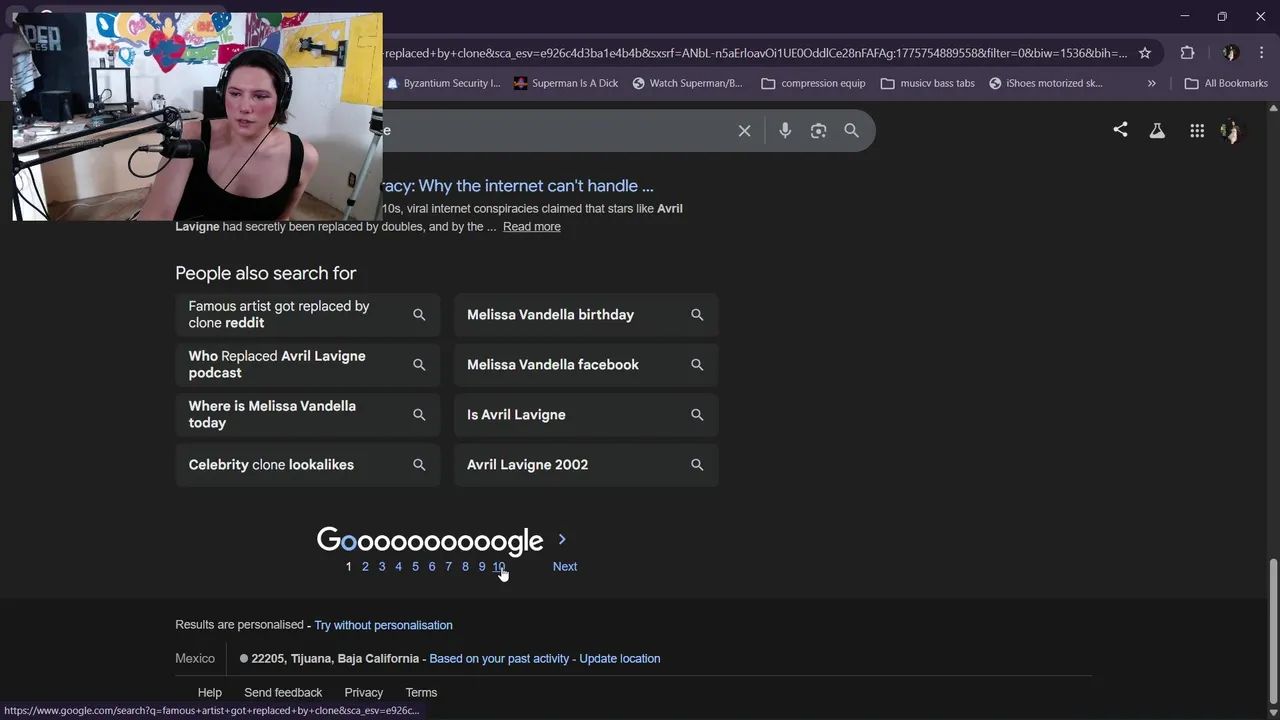This screenshot has width=1280, height=720.
Task: Open the Google apps grid
Action: [1197, 131]
